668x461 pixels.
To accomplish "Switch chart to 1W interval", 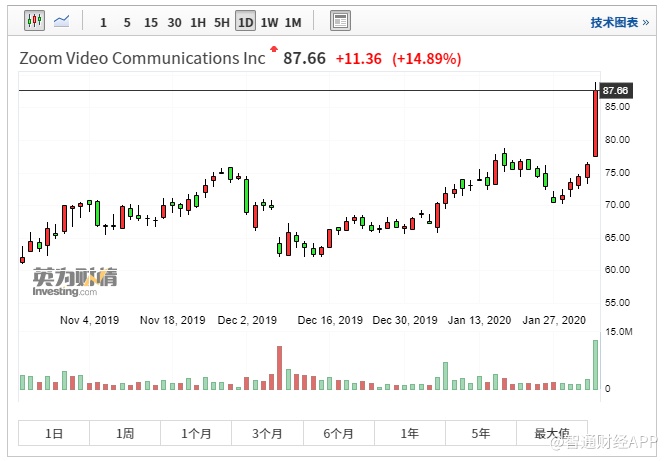I will click(269, 22).
